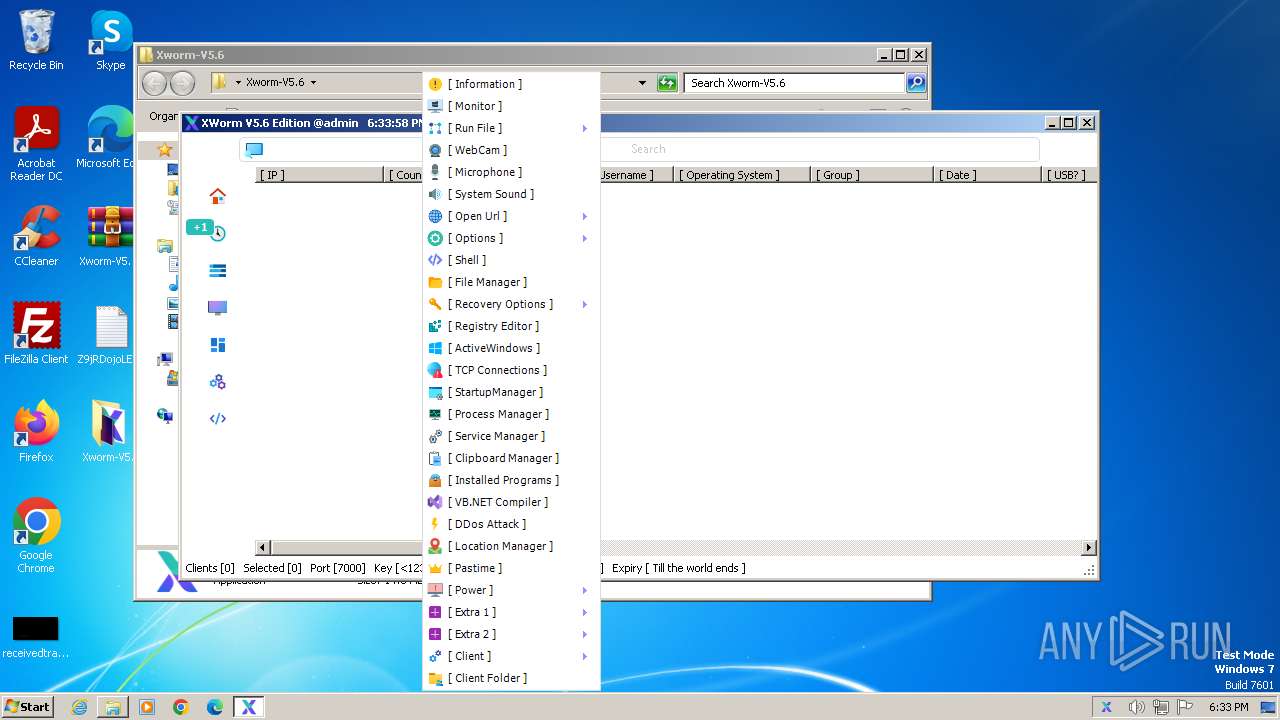Open the Google Chrome desktop shortcut
The width and height of the screenshot is (1280, 720).
[x=36, y=536]
